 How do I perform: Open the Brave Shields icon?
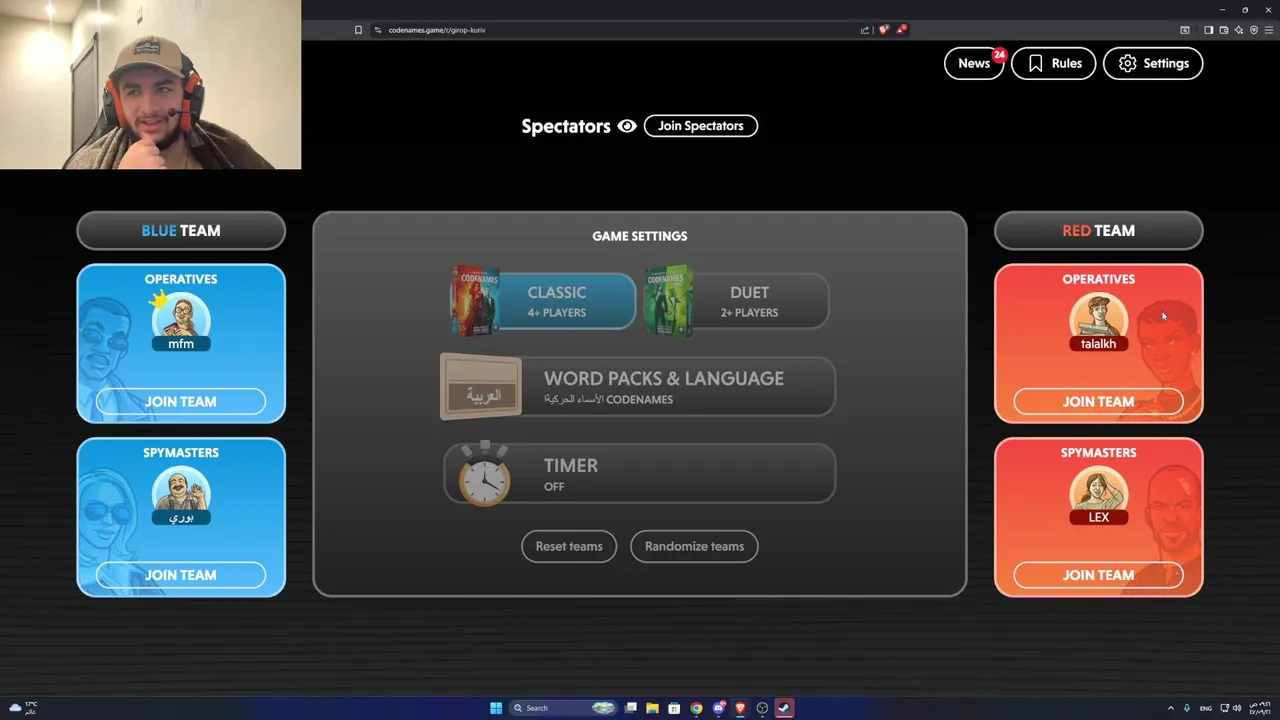[884, 30]
